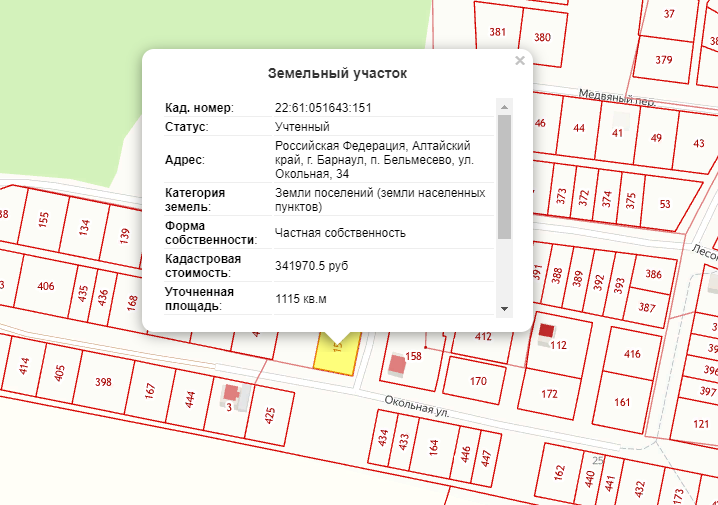Close the Земельный участок popup

(519, 61)
